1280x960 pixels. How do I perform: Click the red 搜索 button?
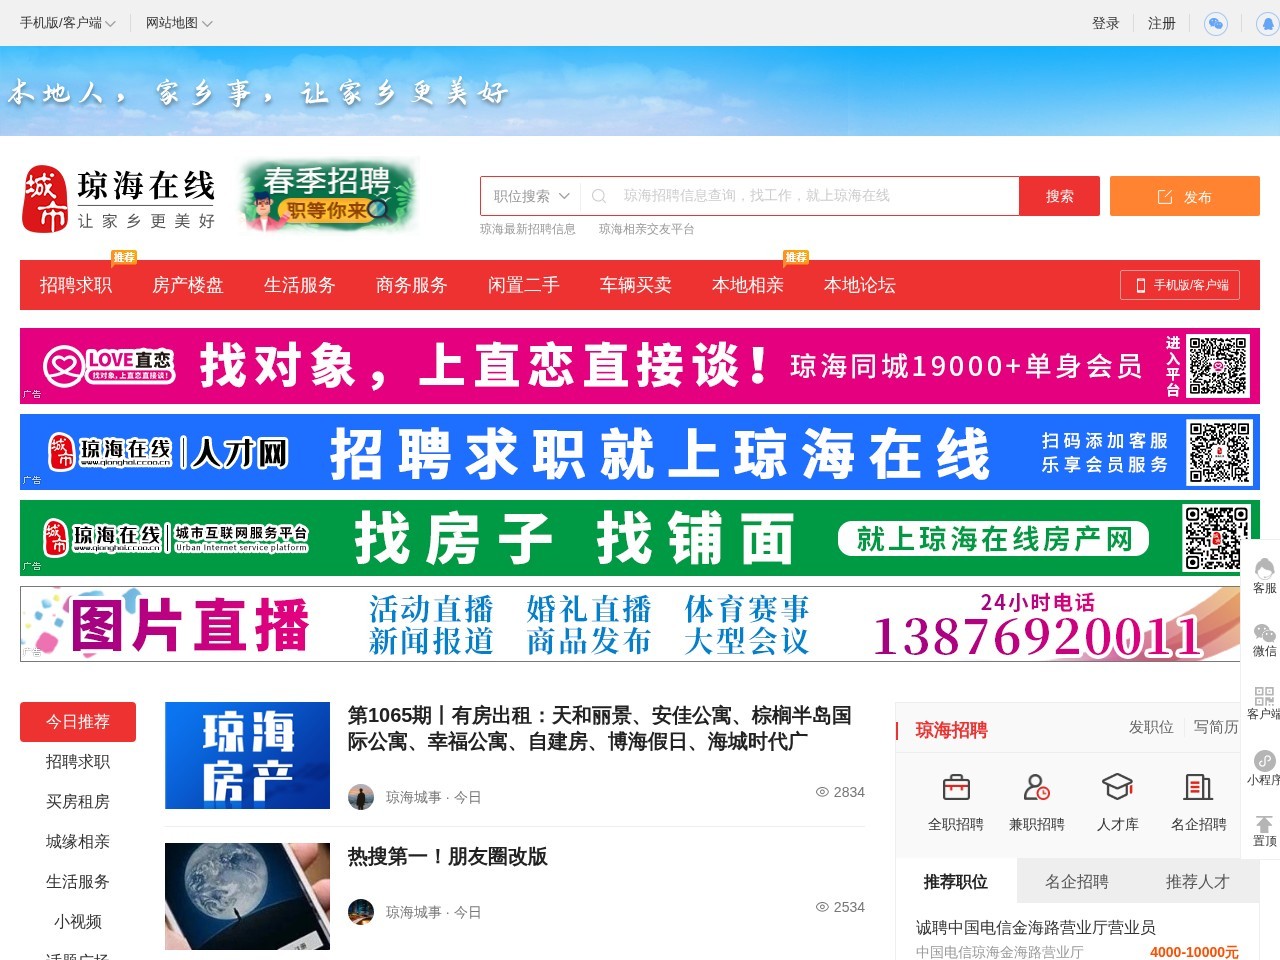pos(1060,196)
